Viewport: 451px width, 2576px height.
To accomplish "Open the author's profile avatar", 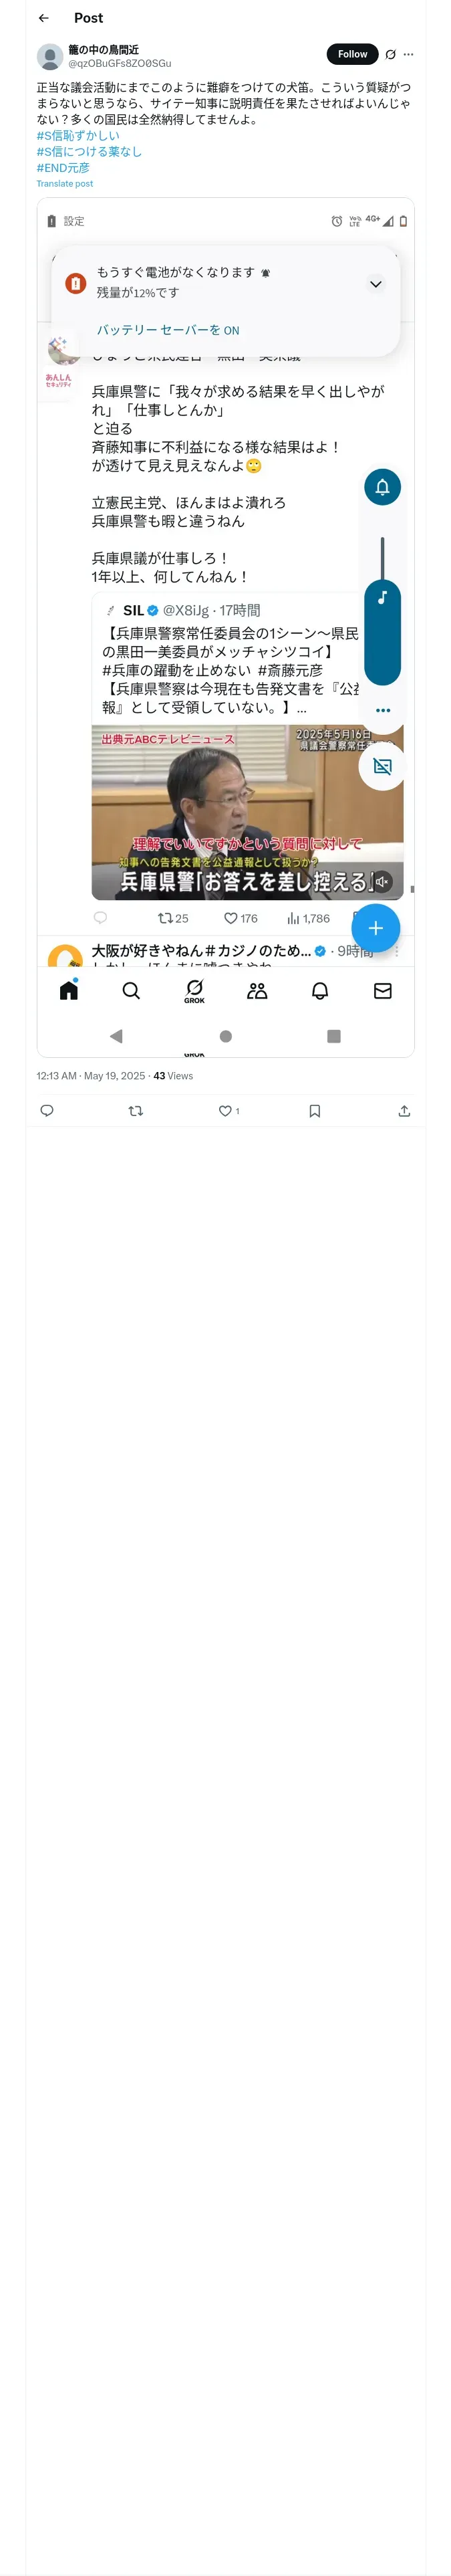I will coord(50,56).
